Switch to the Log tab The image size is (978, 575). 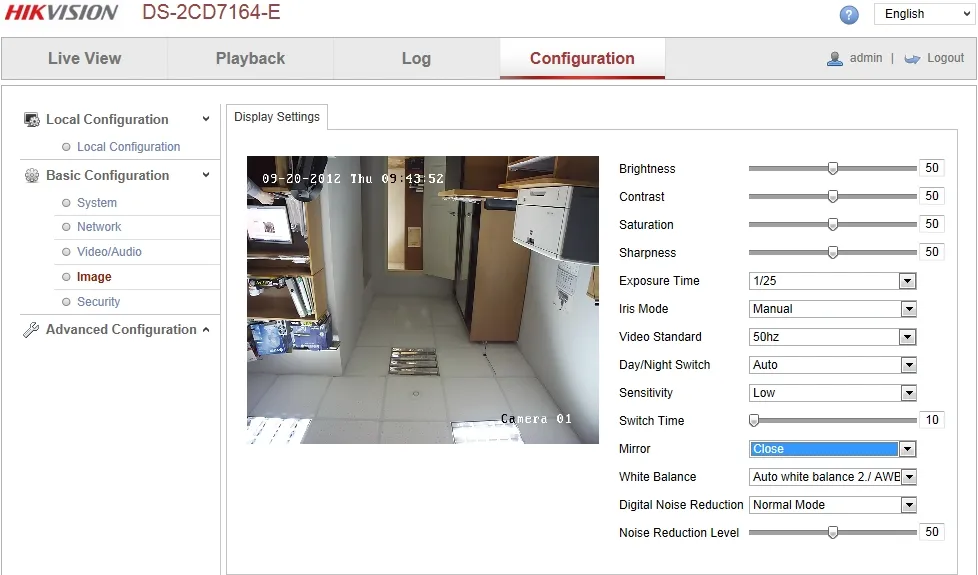click(x=416, y=59)
